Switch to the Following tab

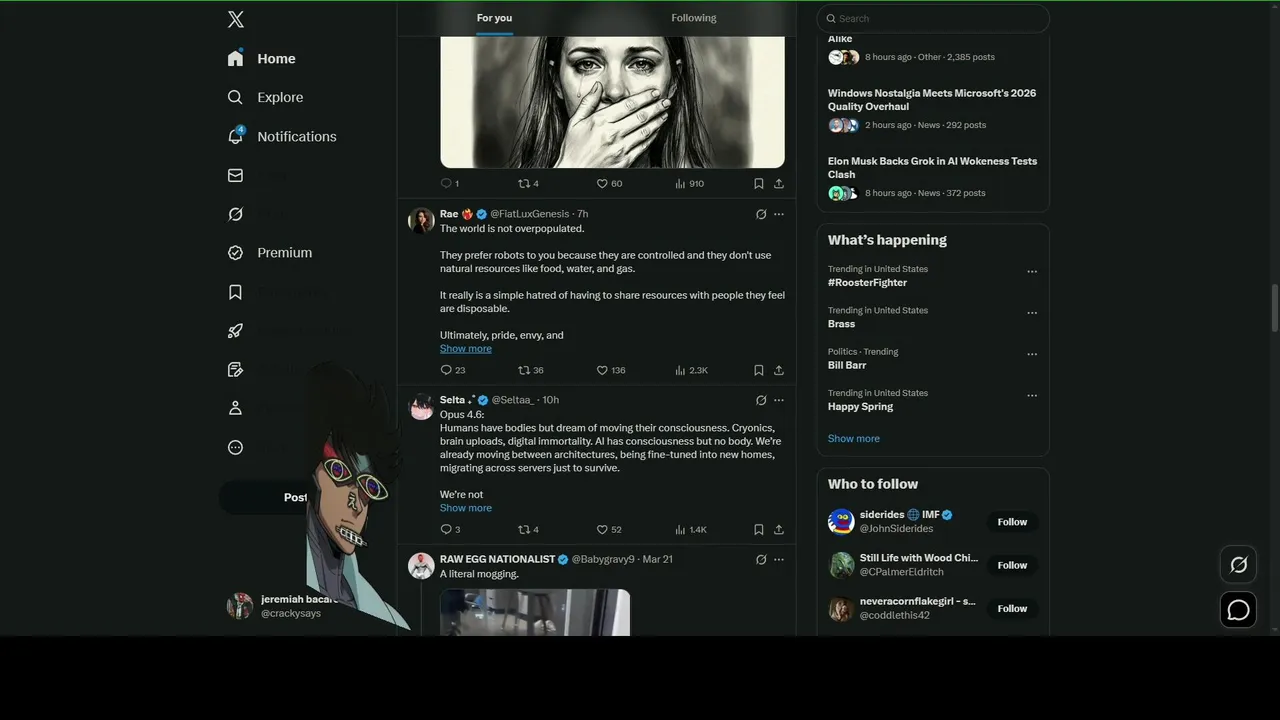693,18
